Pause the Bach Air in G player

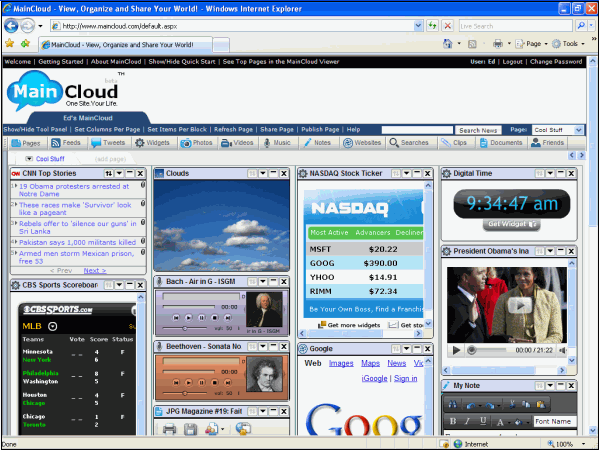tap(202, 317)
